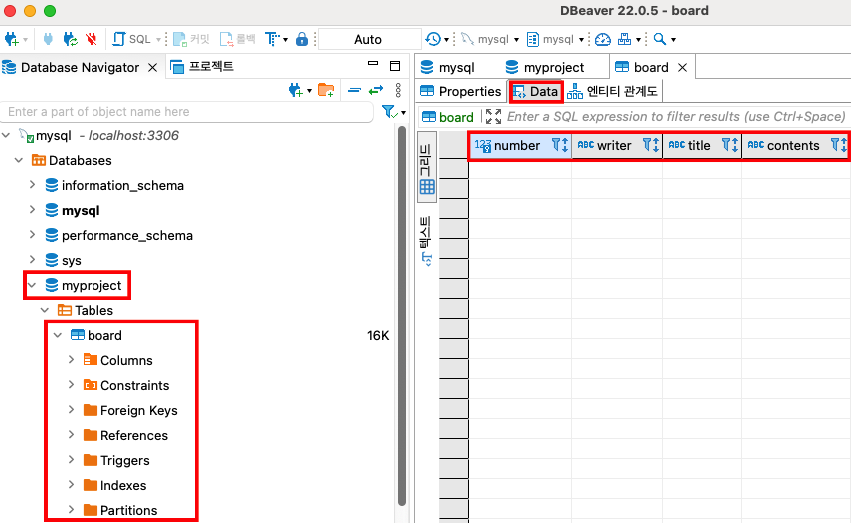The width and height of the screenshot is (851, 523).
Task: Click the New Database Connection plug icon in toolbar
Action: pos(11,39)
